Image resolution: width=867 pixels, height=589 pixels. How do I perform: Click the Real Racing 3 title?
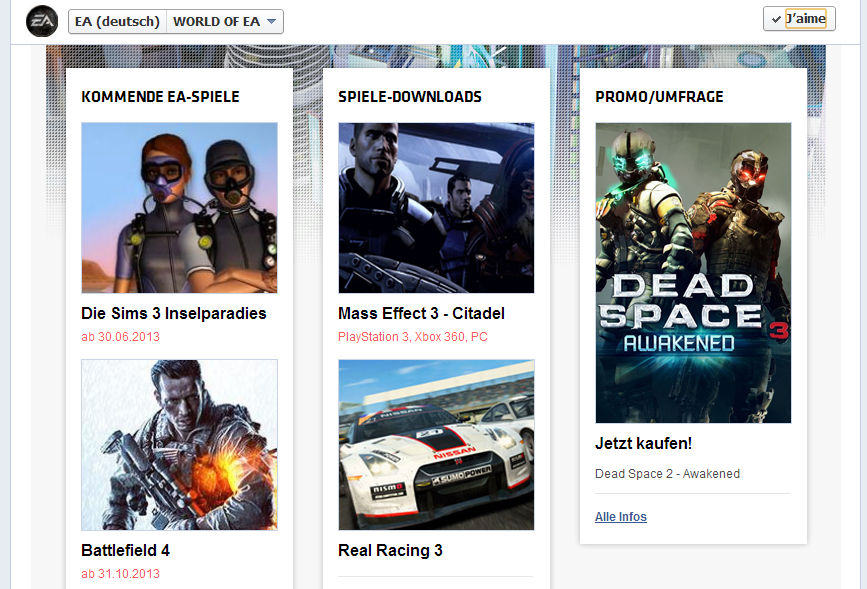pyautogui.click(x=390, y=550)
